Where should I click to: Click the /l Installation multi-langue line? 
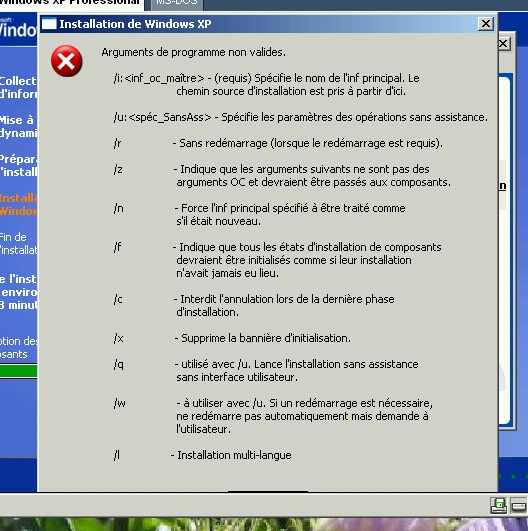click(203, 455)
